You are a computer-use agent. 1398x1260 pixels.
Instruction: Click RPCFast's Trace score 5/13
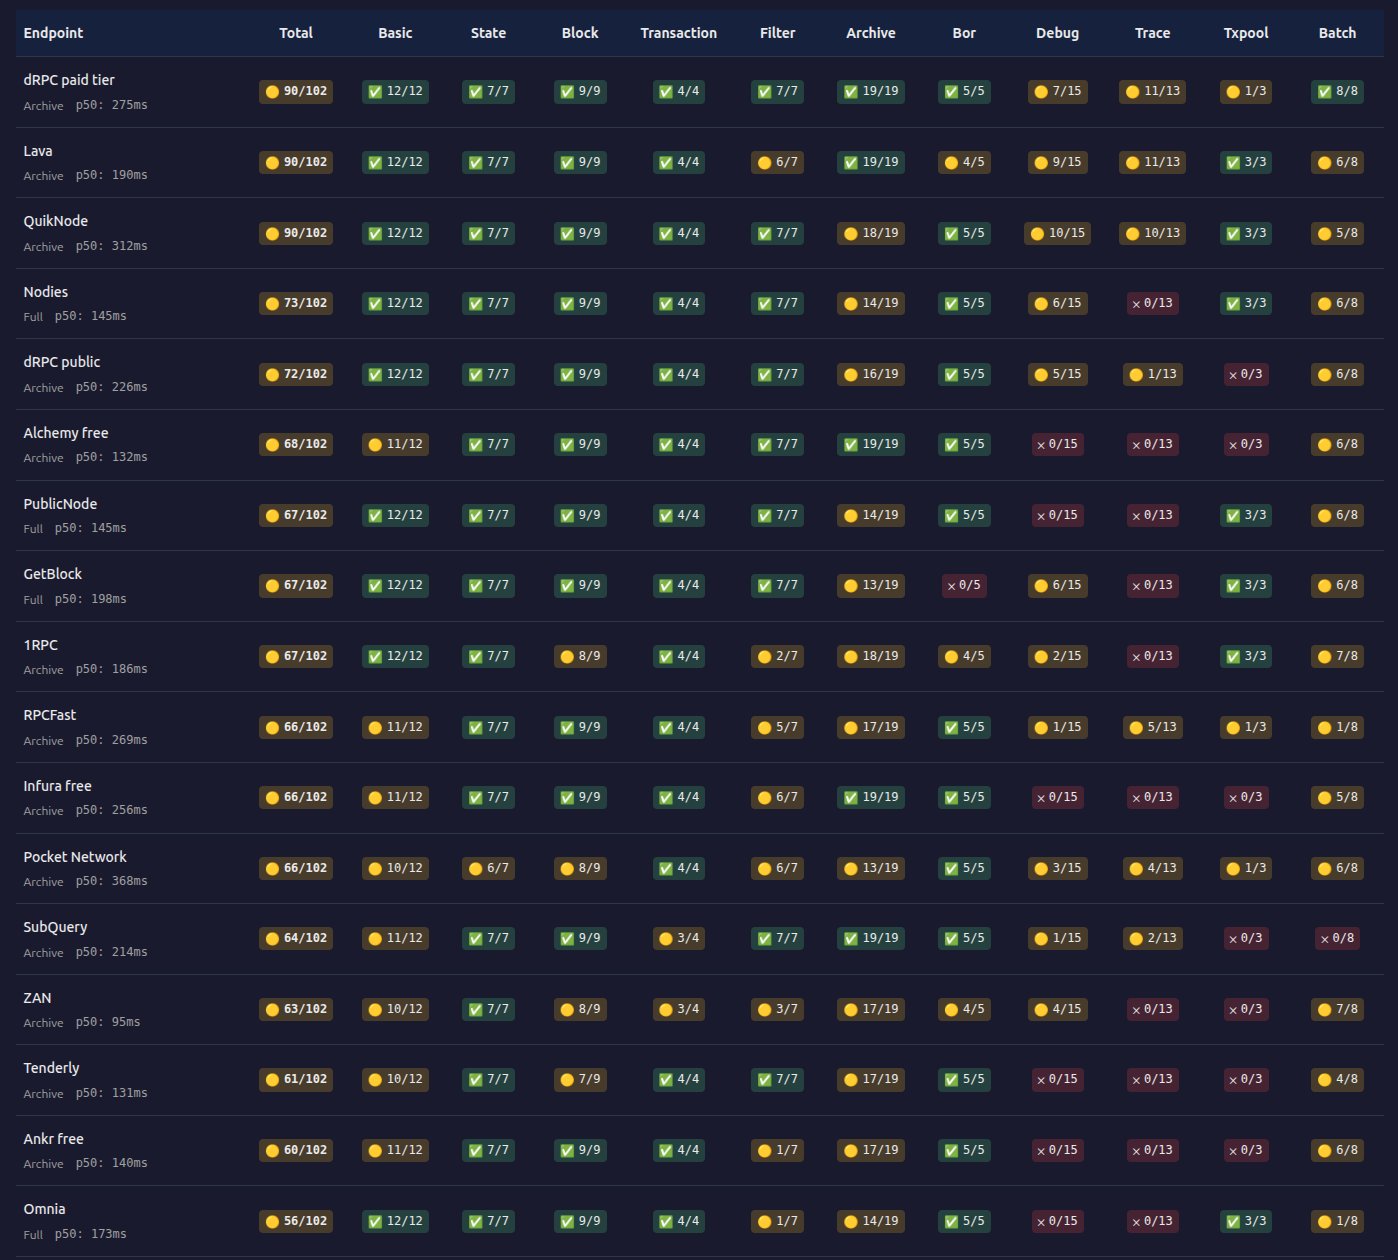[x=1152, y=727]
